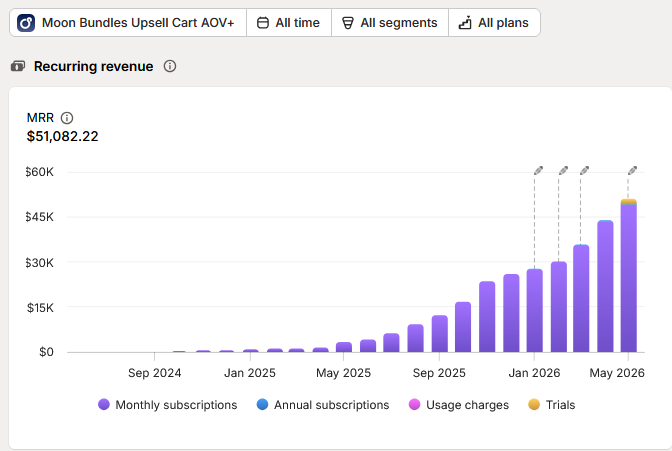Open the All time date filter

tap(289, 23)
